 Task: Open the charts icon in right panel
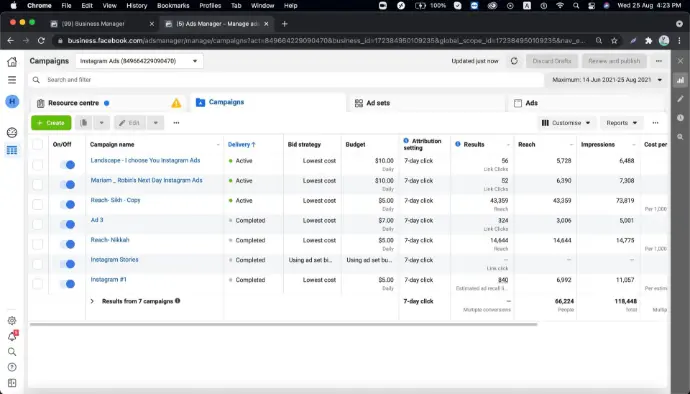[680, 80]
